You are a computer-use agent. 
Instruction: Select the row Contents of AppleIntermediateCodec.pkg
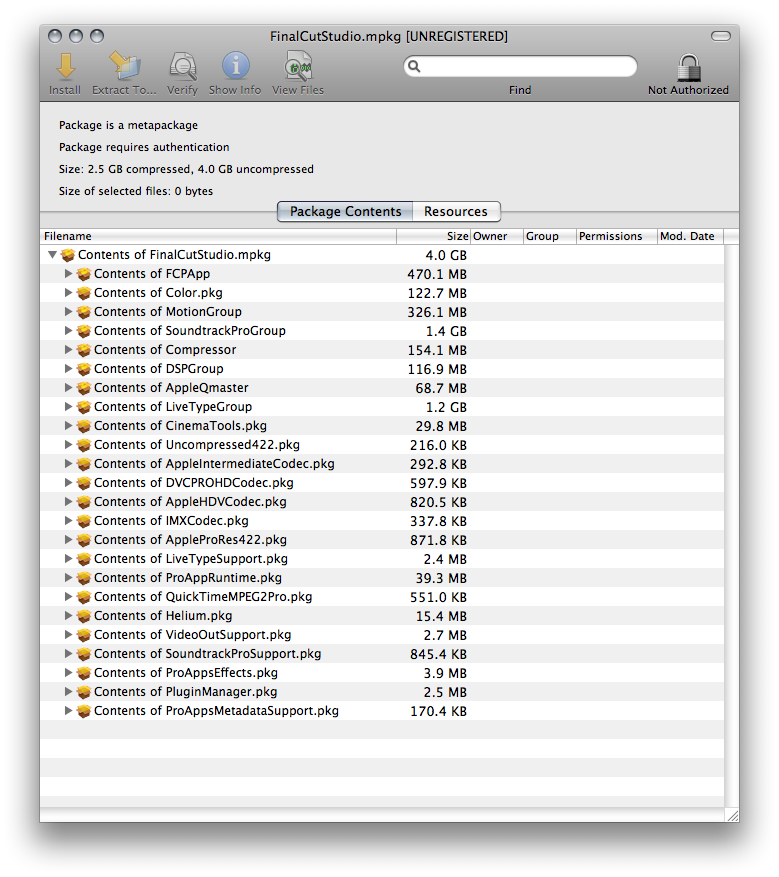pyautogui.click(x=382, y=464)
